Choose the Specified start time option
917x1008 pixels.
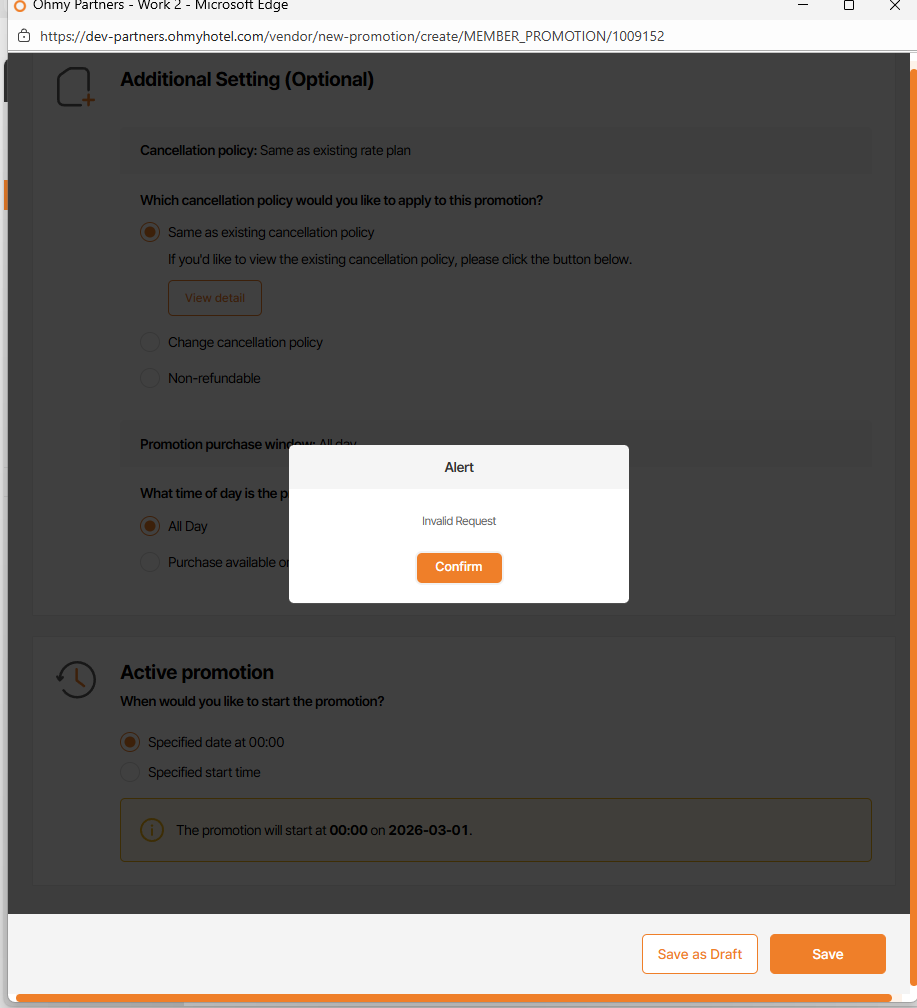130,772
